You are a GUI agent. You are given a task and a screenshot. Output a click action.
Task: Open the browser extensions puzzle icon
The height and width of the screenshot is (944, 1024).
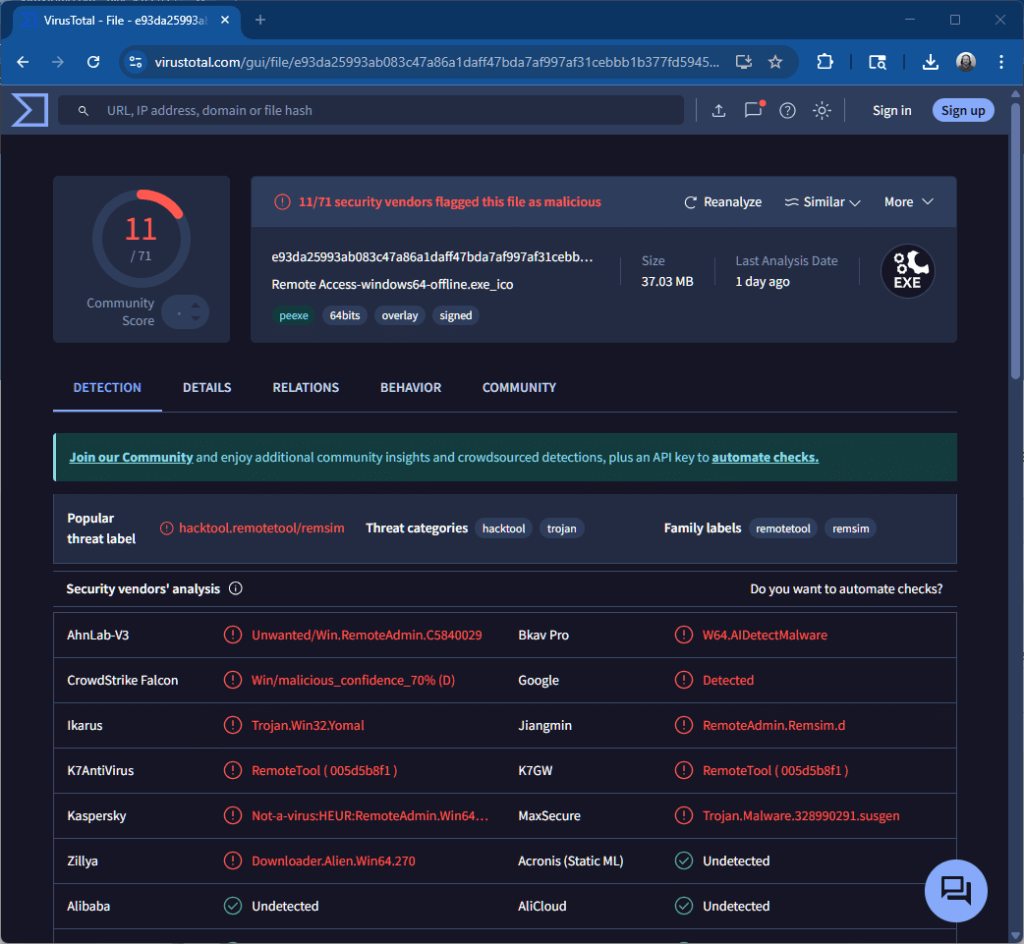click(x=825, y=61)
